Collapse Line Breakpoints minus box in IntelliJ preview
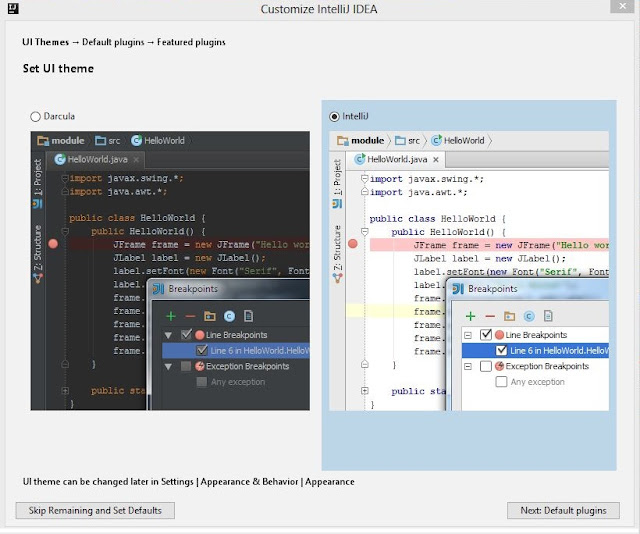 468,336
